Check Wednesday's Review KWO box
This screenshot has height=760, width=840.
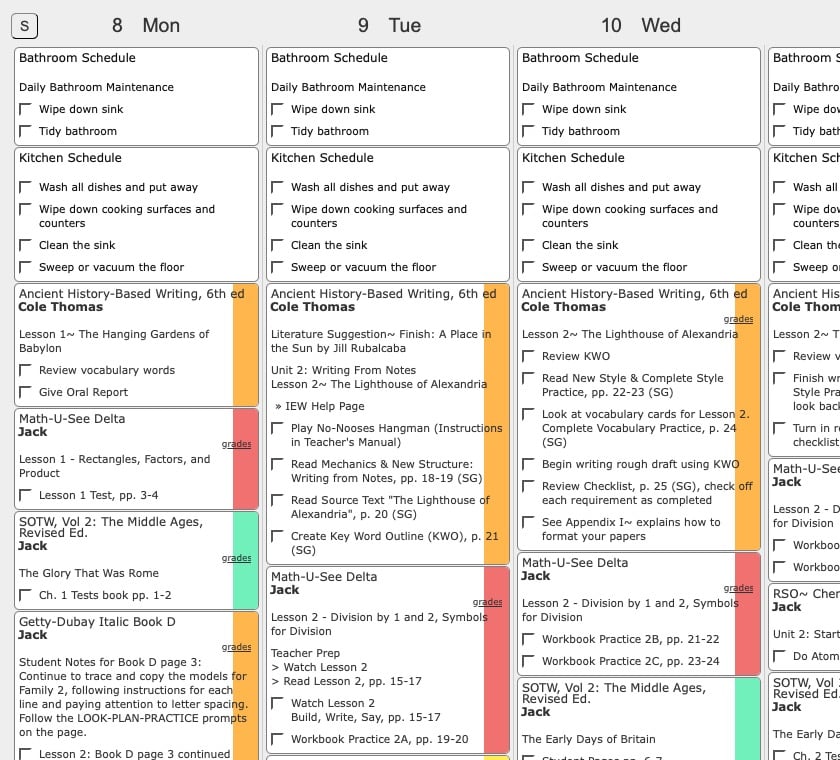click(x=528, y=357)
